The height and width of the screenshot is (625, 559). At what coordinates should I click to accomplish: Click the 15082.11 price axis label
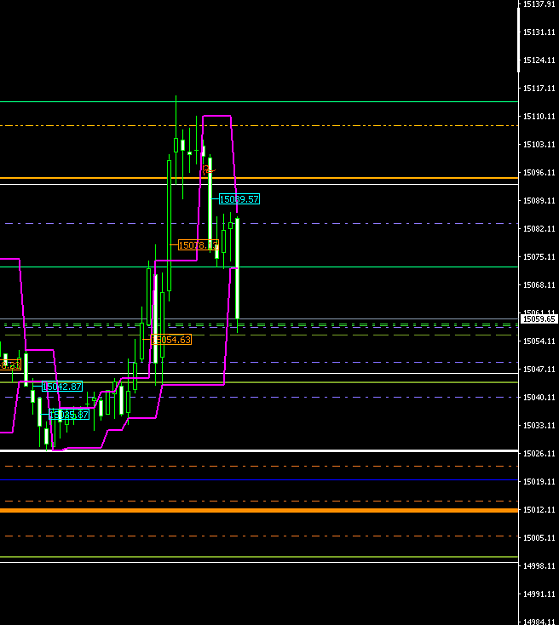click(539, 229)
